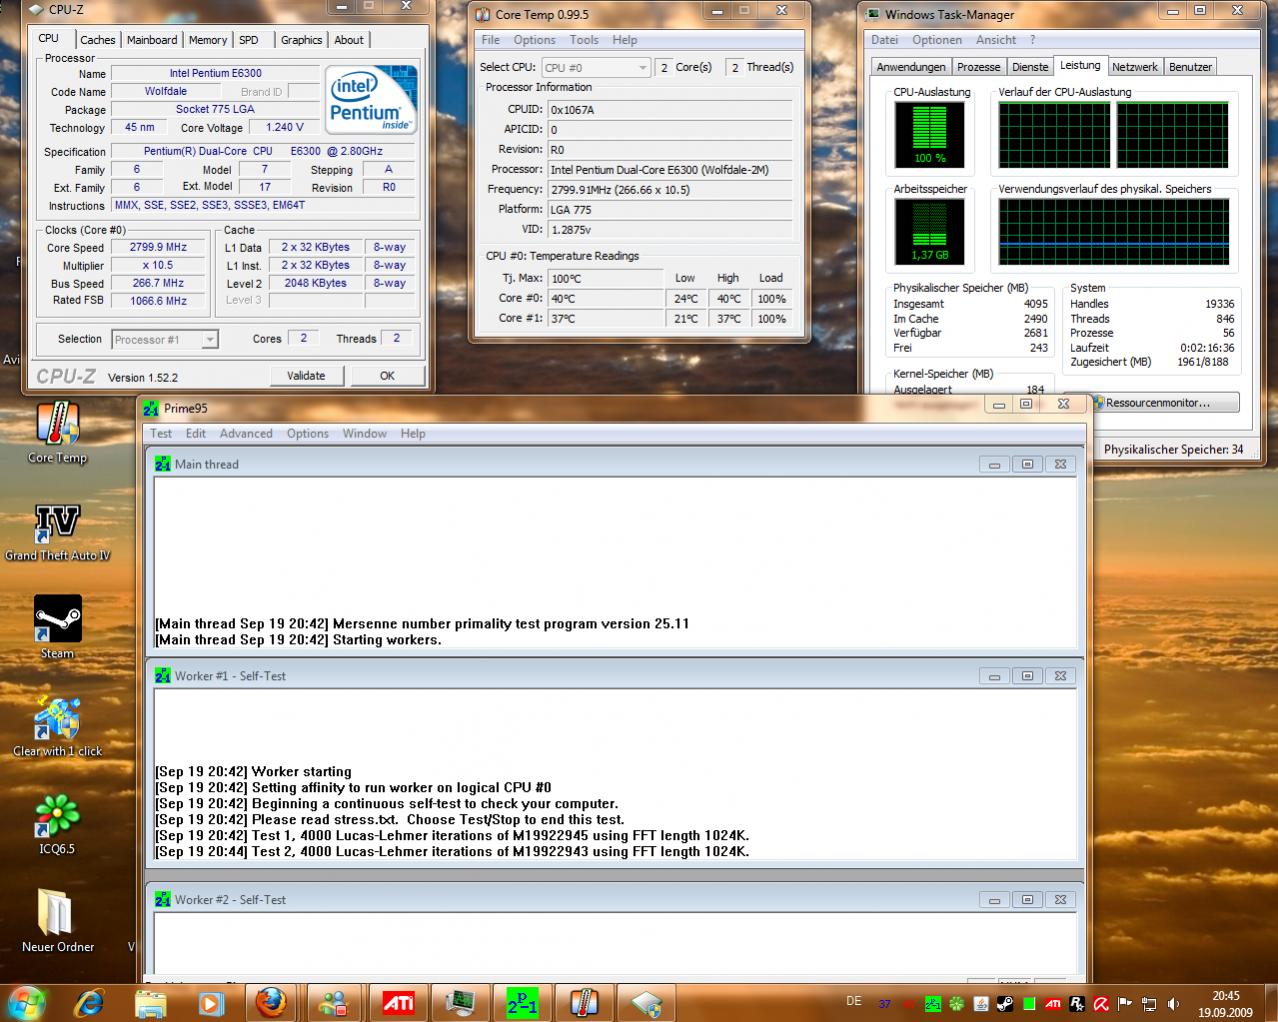The image size is (1278, 1022).
Task: Open About tab in CPU-Z
Action: coord(349,40)
